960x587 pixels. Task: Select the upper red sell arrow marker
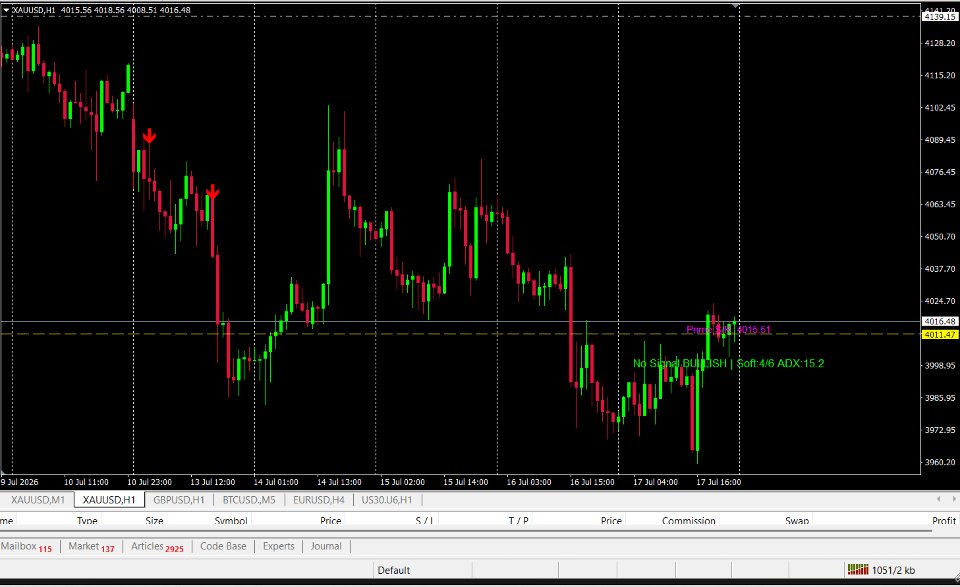(149, 136)
